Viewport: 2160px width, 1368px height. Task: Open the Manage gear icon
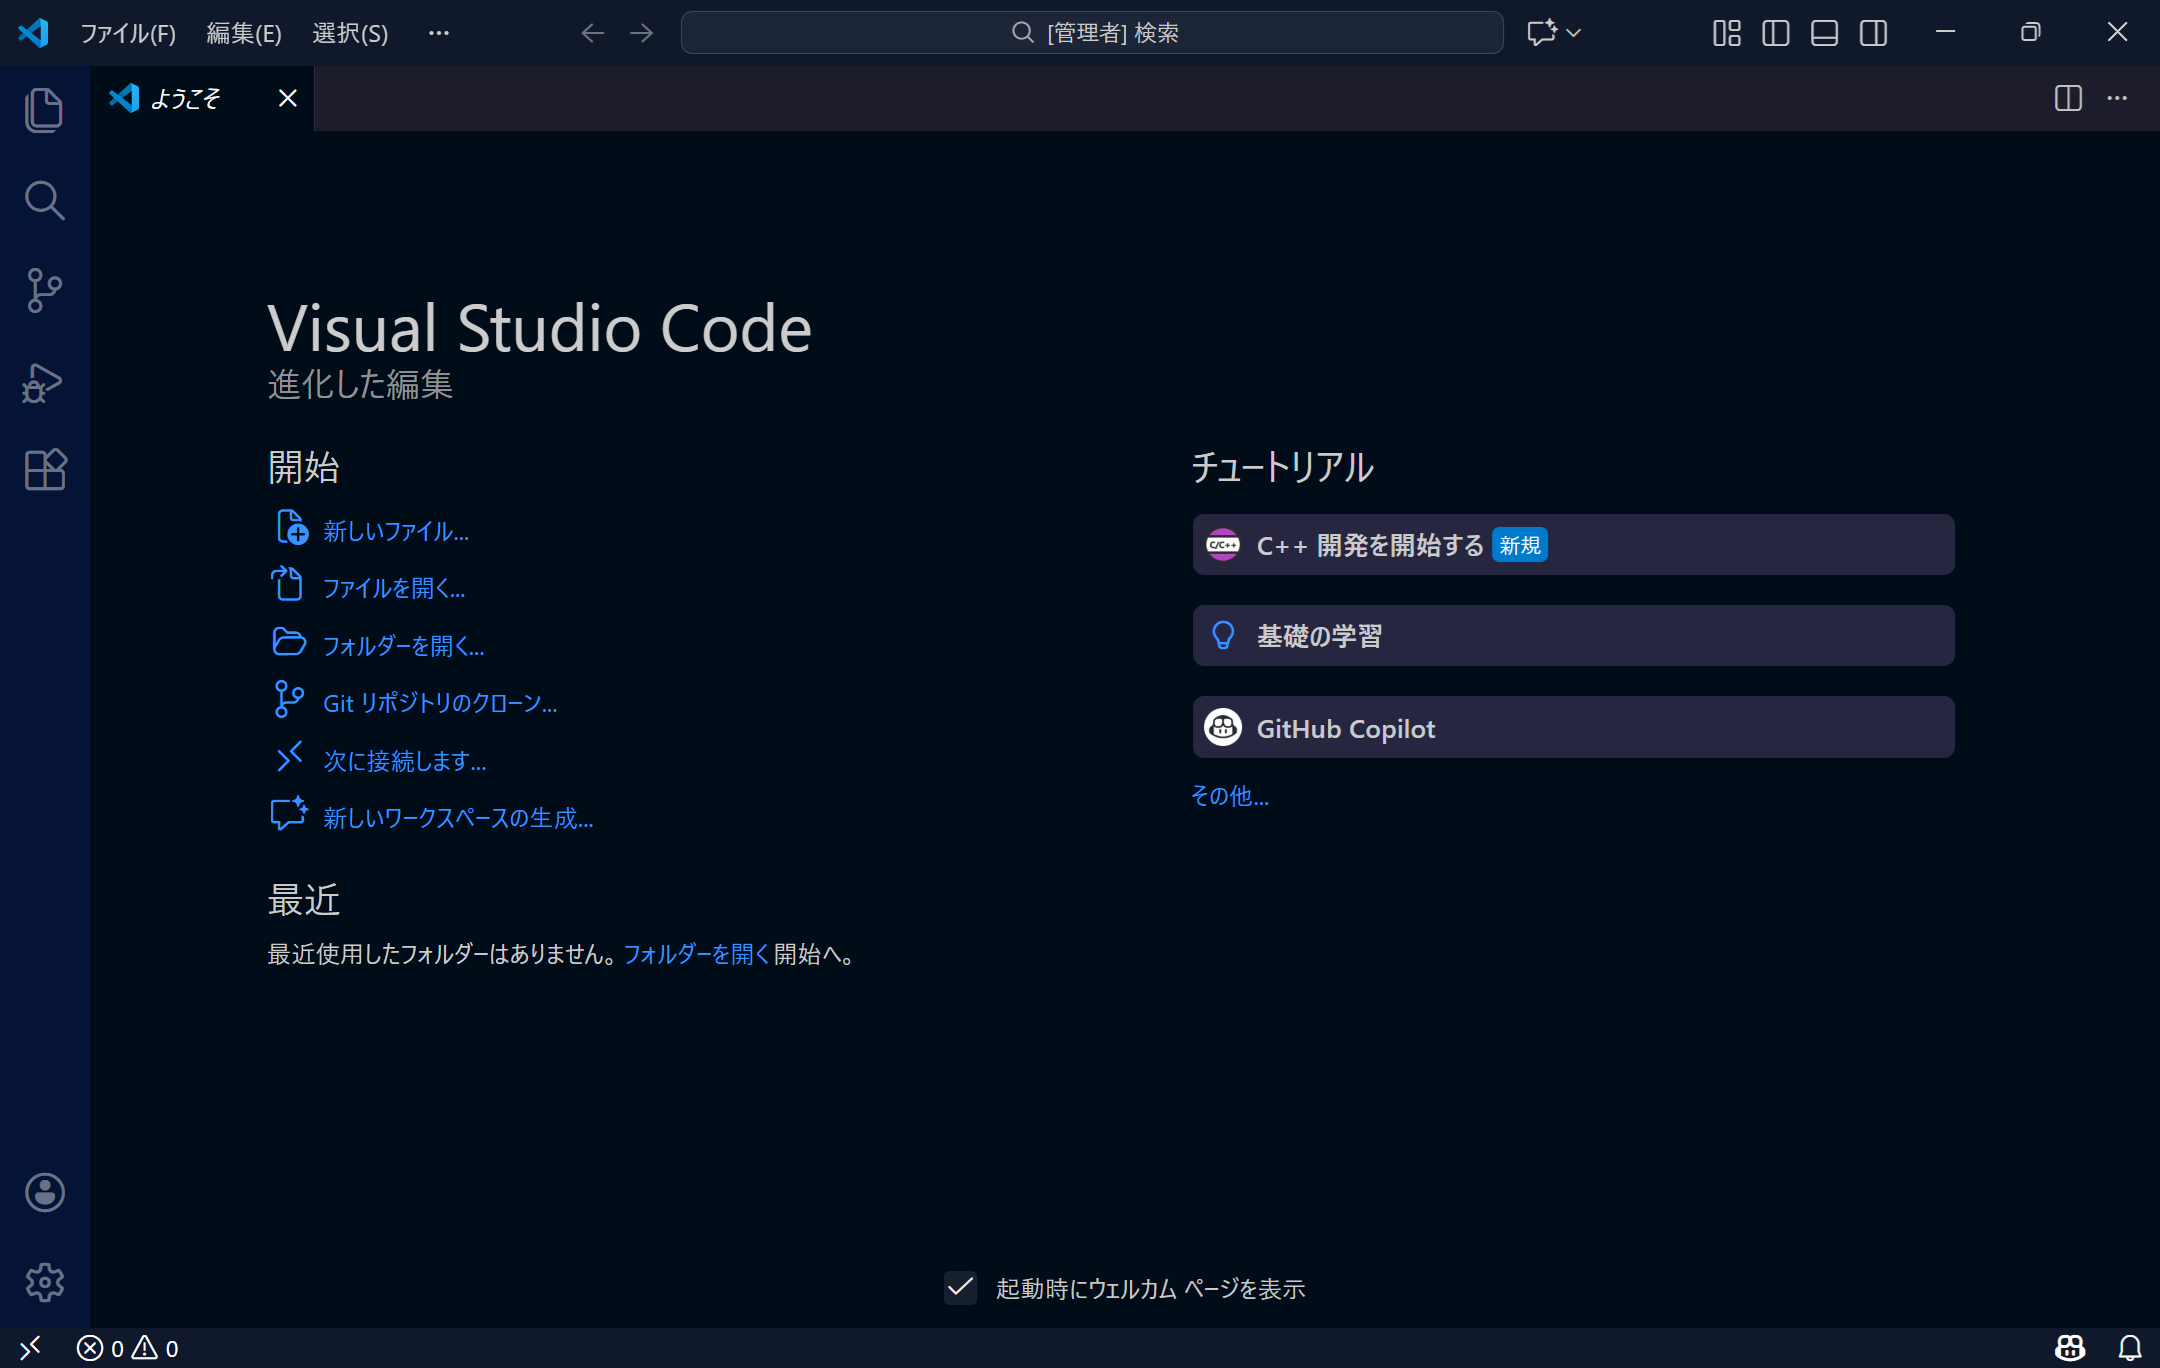[44, 1282]
